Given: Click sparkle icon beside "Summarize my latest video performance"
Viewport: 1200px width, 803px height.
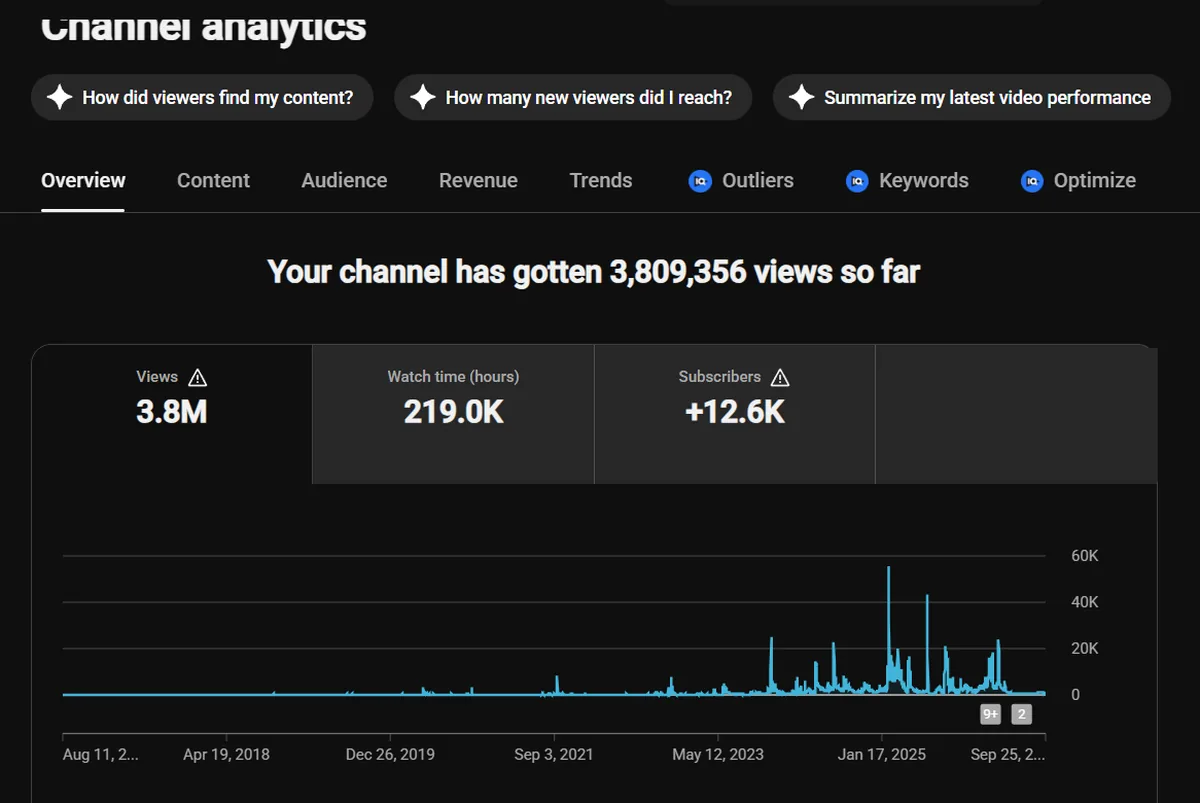Looking at the screenshot, I should 801,97.
